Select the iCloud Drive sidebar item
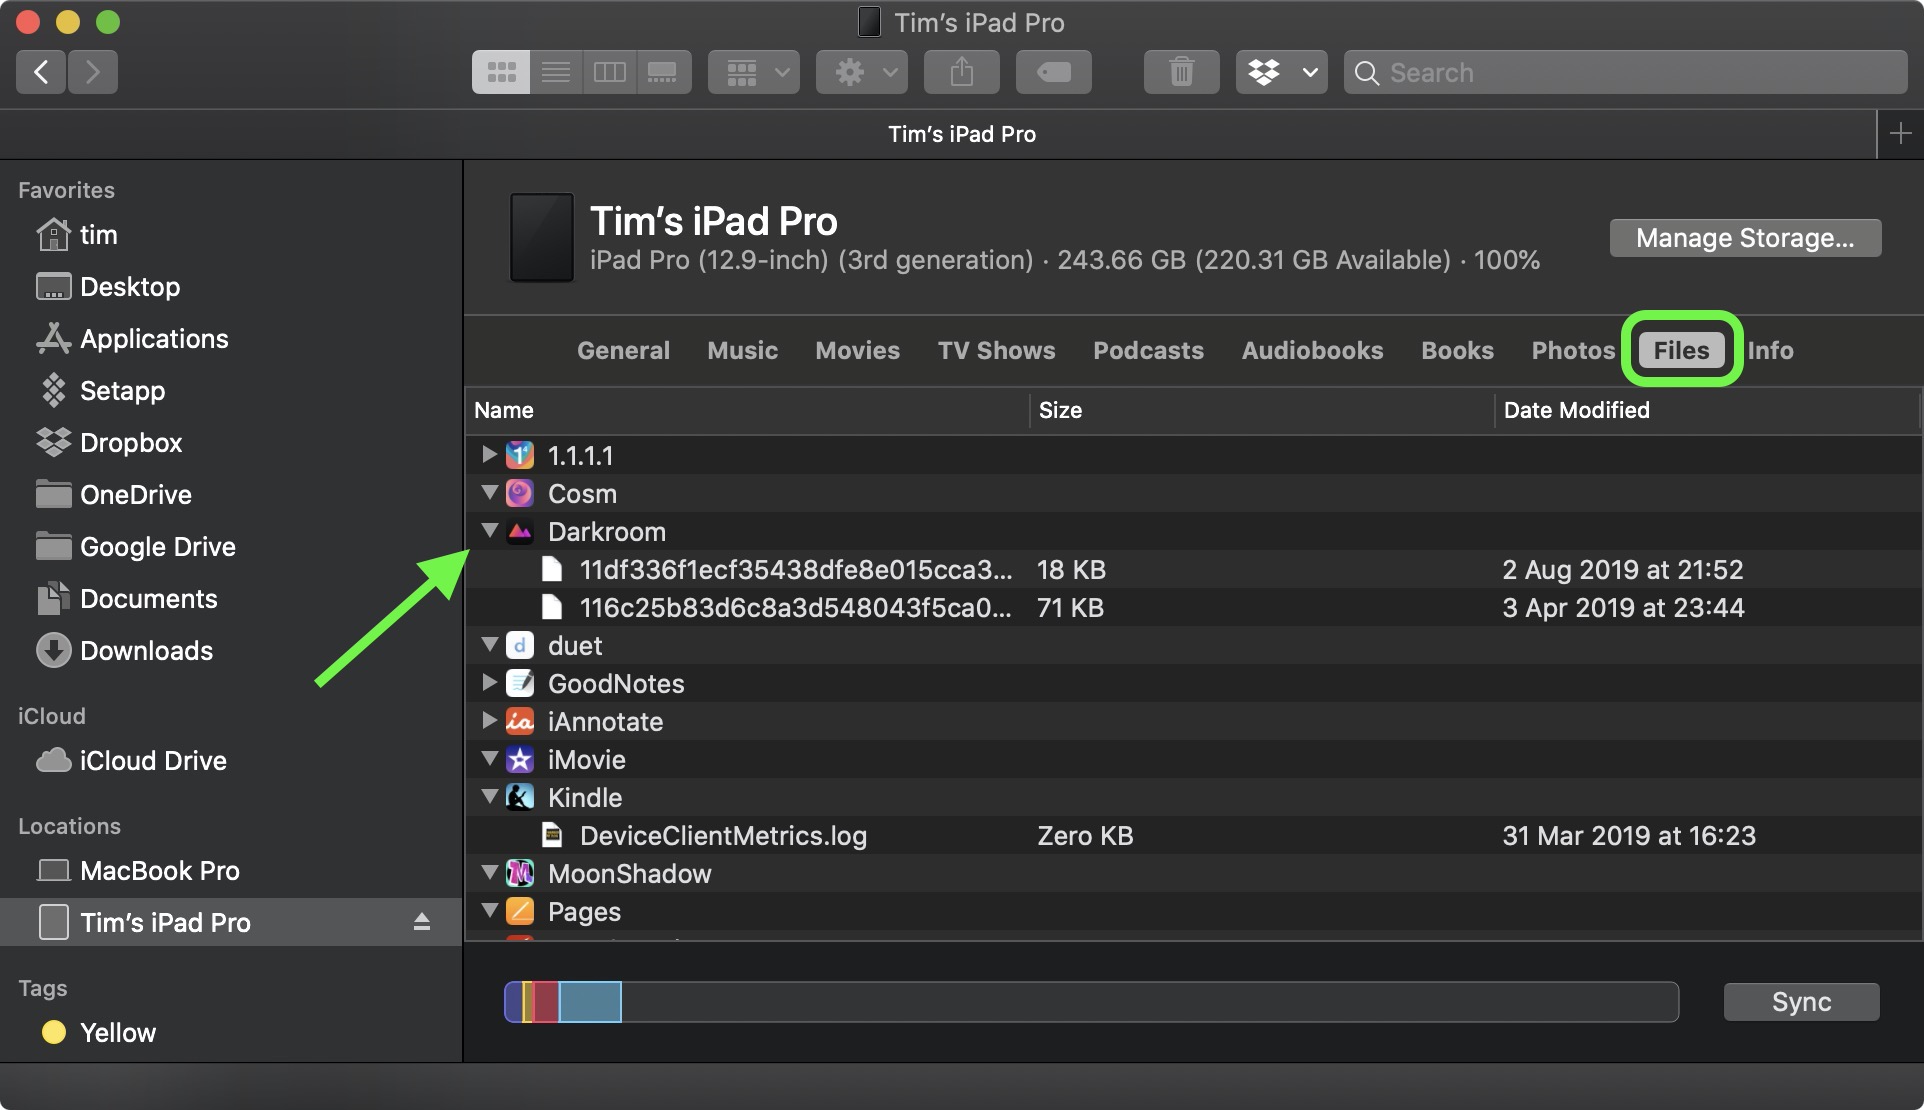This screenshot has height=1110, width=1924. (153, 761)
